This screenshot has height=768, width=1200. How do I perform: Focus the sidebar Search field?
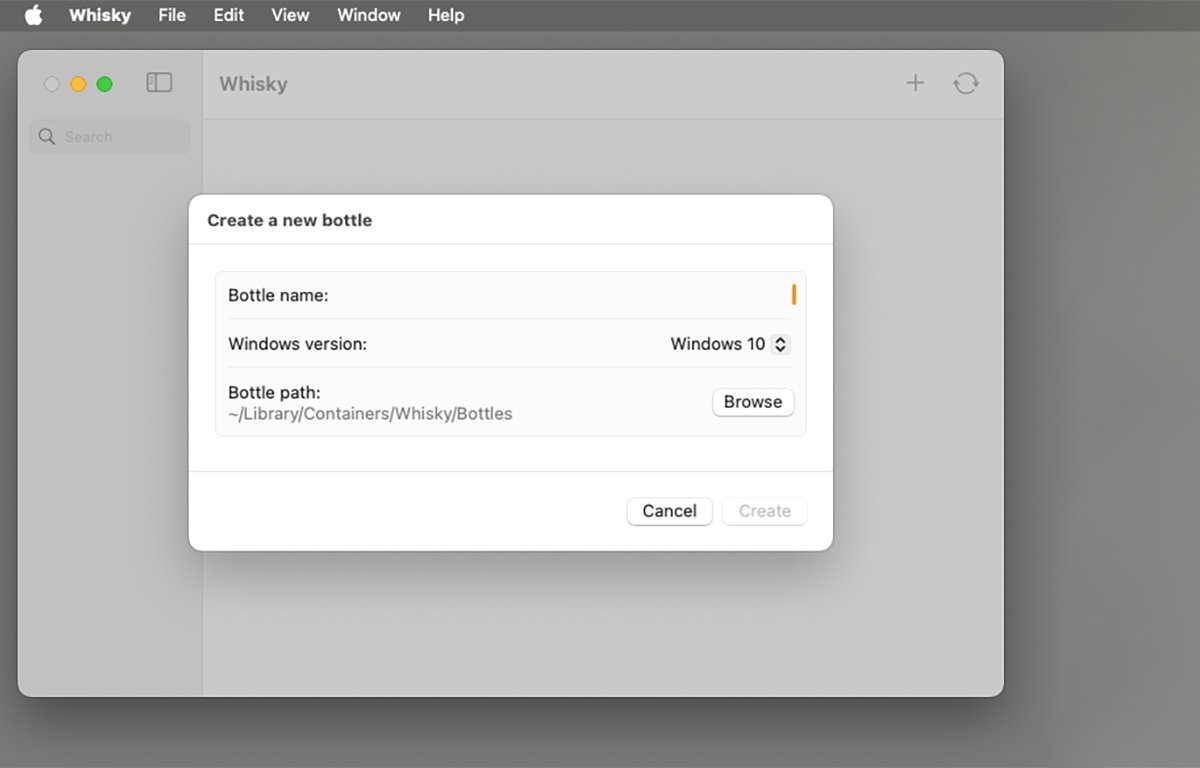coord(110,137)
